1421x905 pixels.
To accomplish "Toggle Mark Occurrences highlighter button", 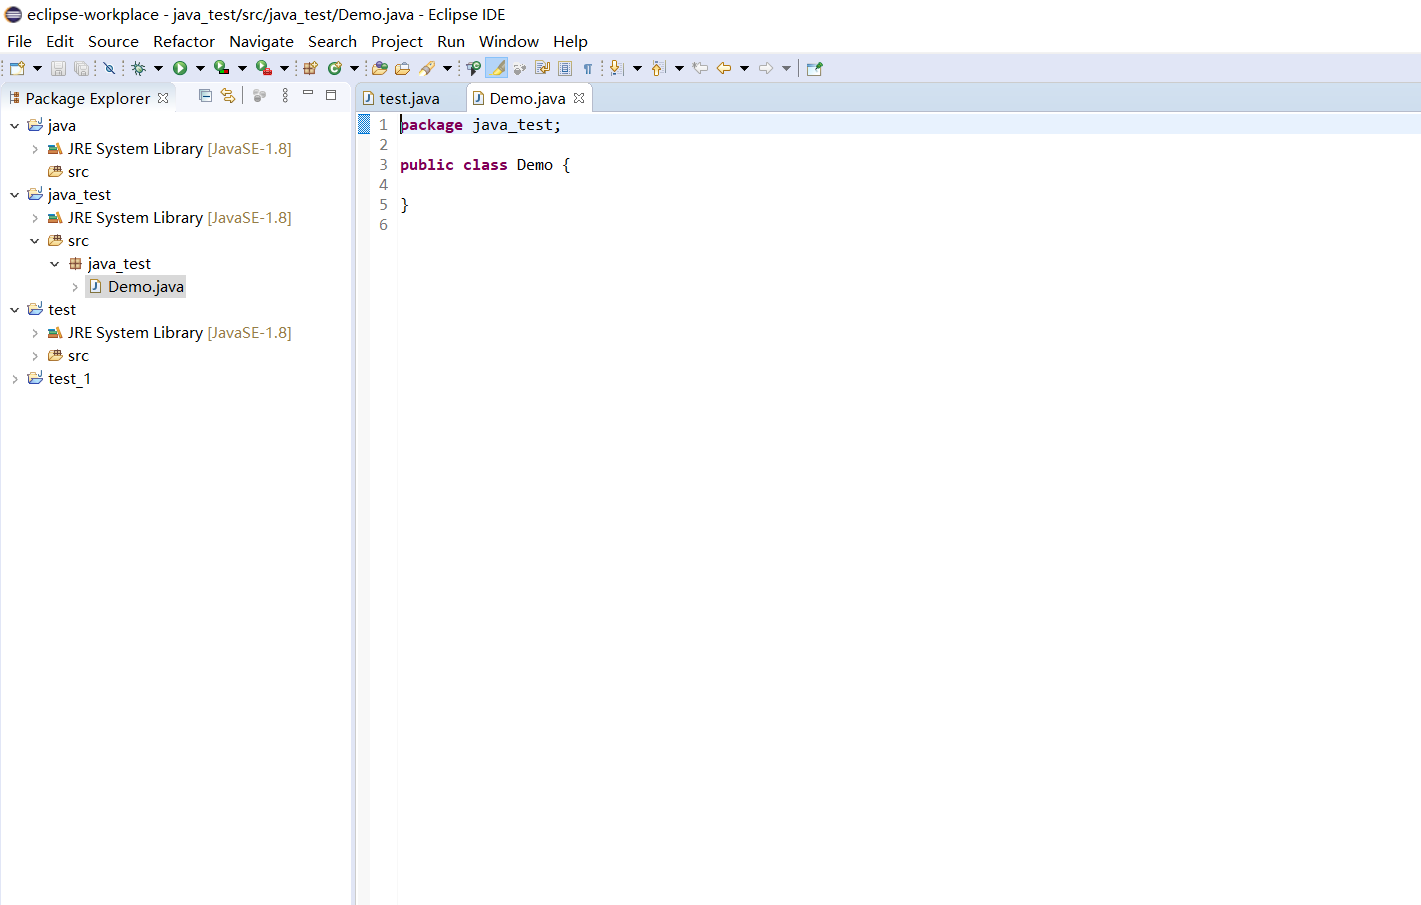I will [497, 68].
